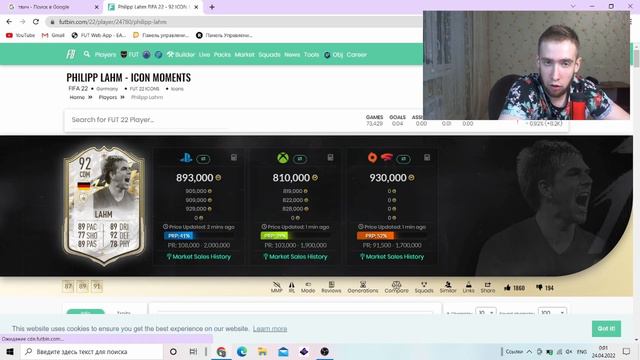The image size is (640, 360).
Task: Open a new browser tab
Action: (x=212, y=7)
